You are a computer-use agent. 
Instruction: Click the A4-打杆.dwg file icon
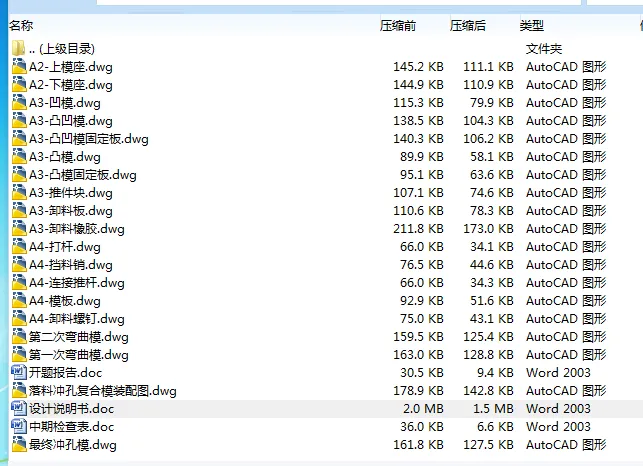coord(19,247)
